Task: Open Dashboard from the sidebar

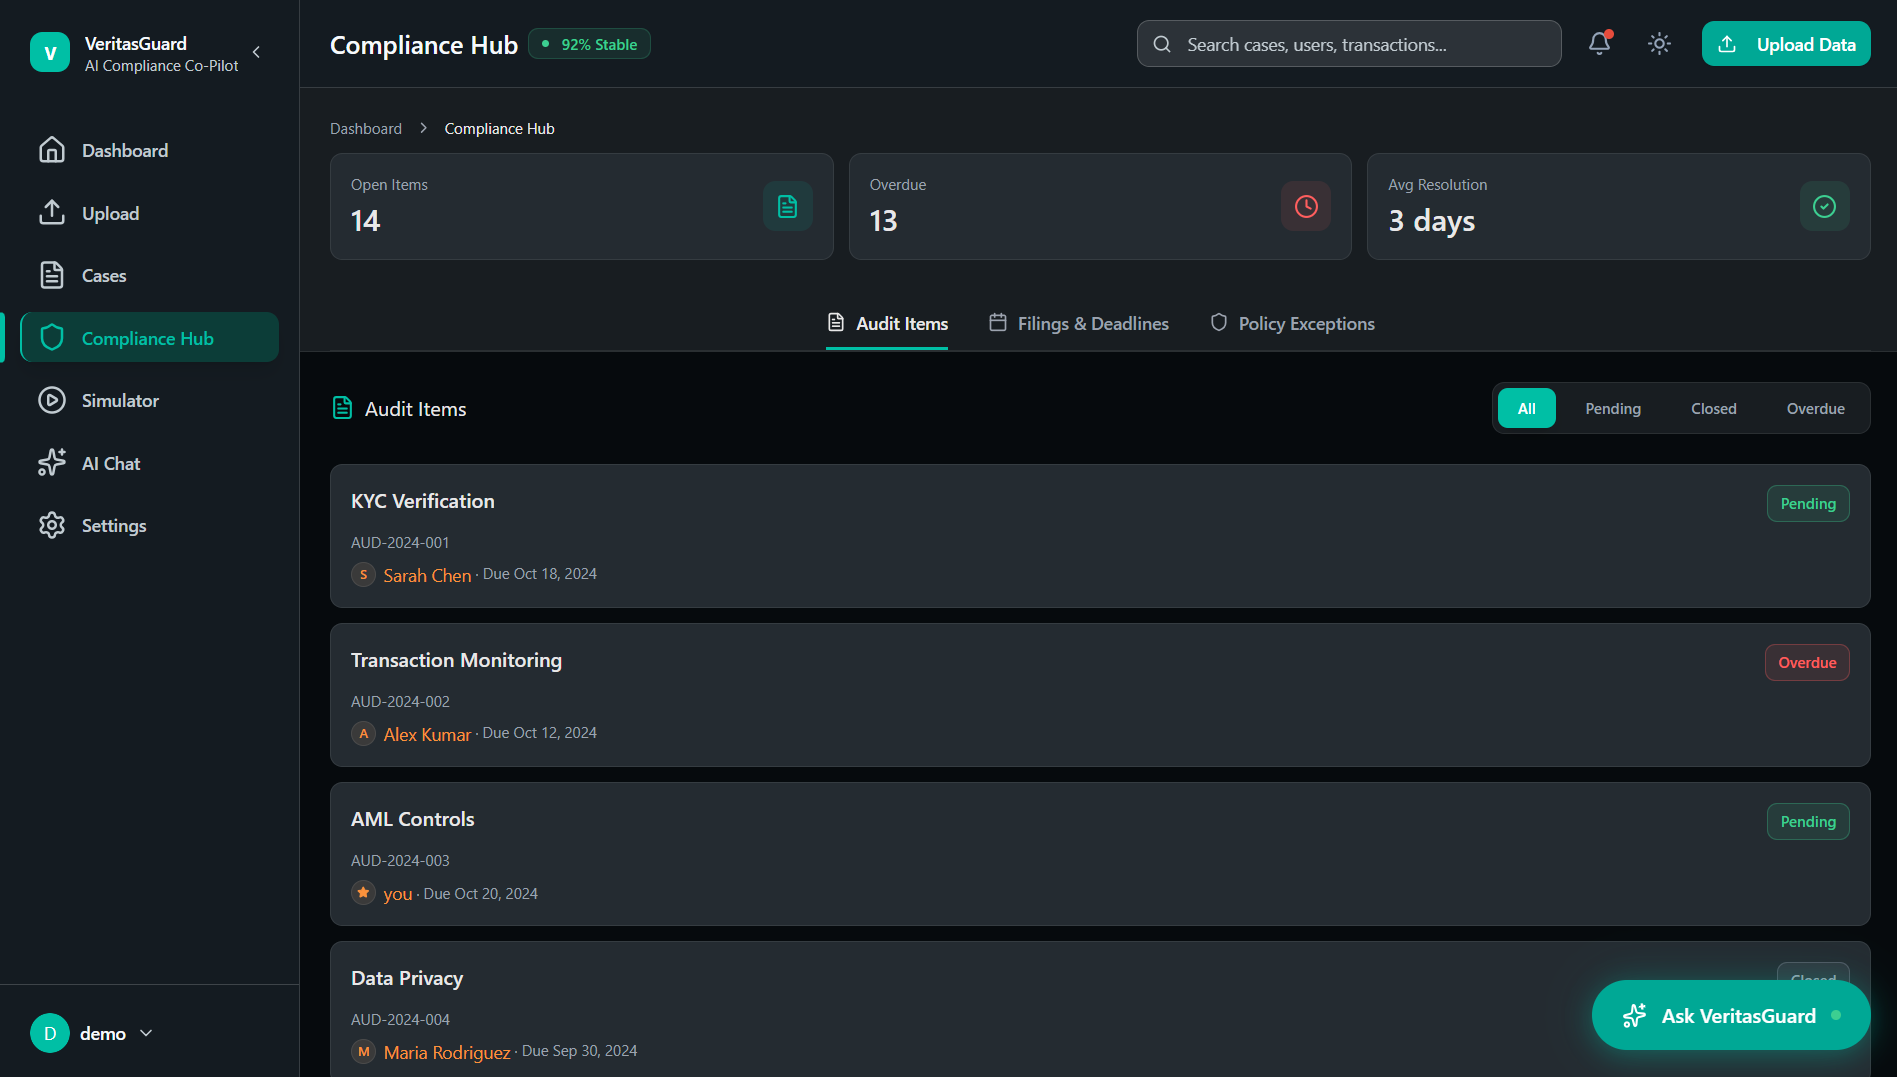Action: (x=149, y=150)
